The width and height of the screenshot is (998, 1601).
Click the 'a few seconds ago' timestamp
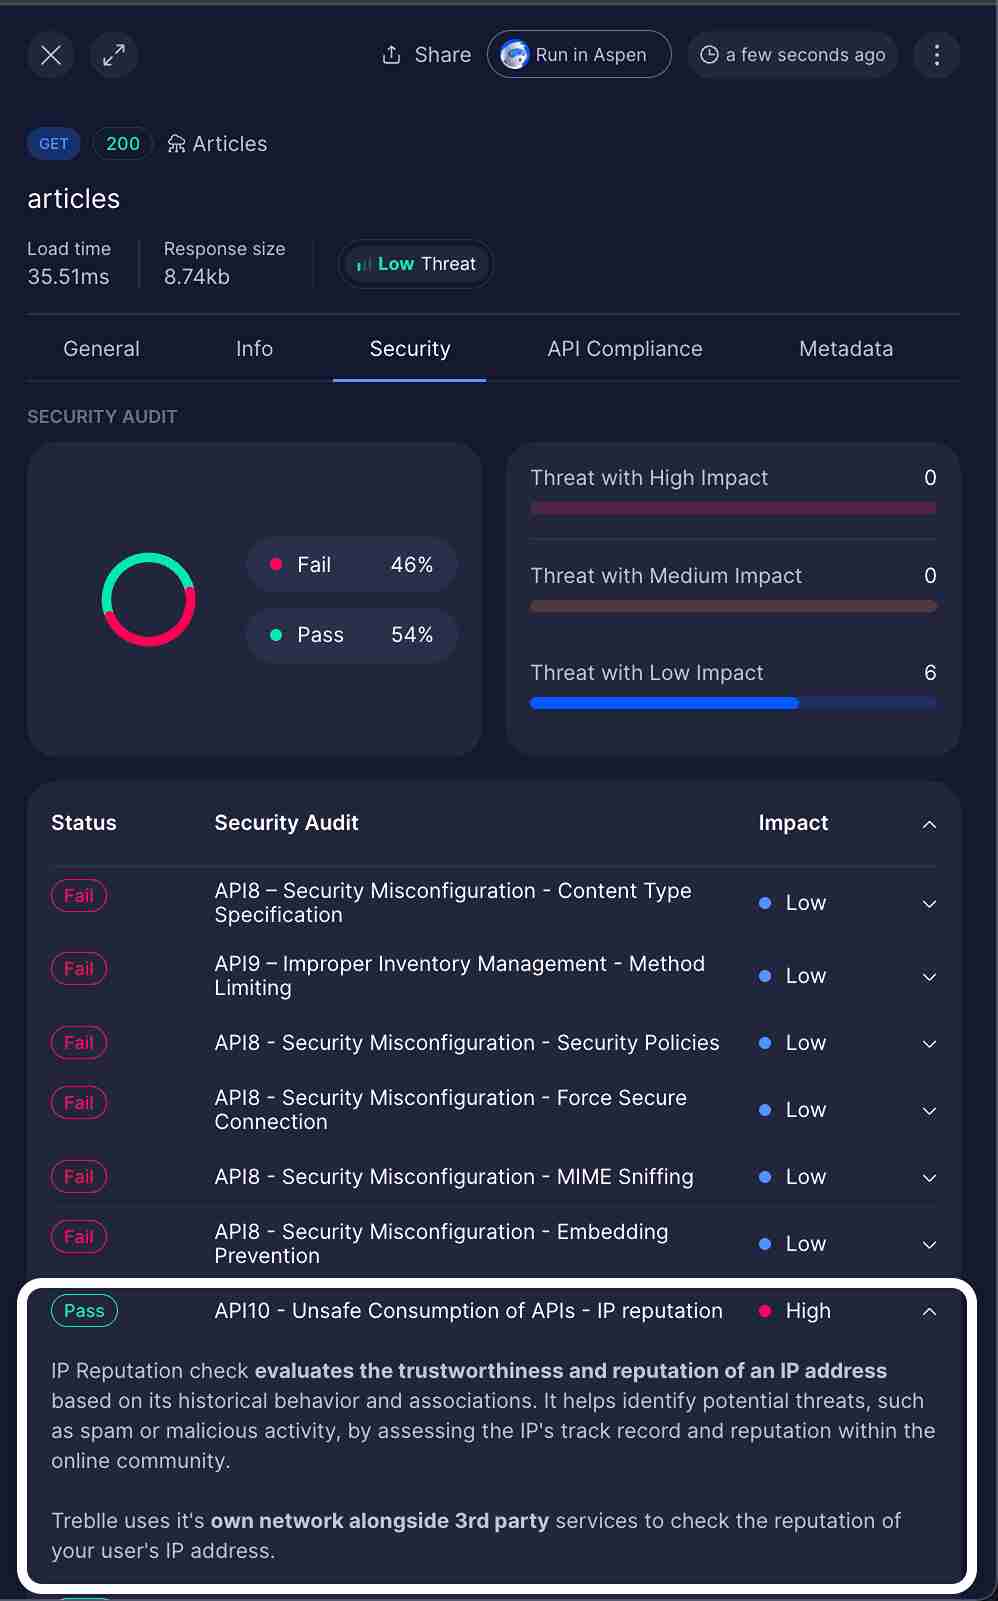click(x=793, y=55)
